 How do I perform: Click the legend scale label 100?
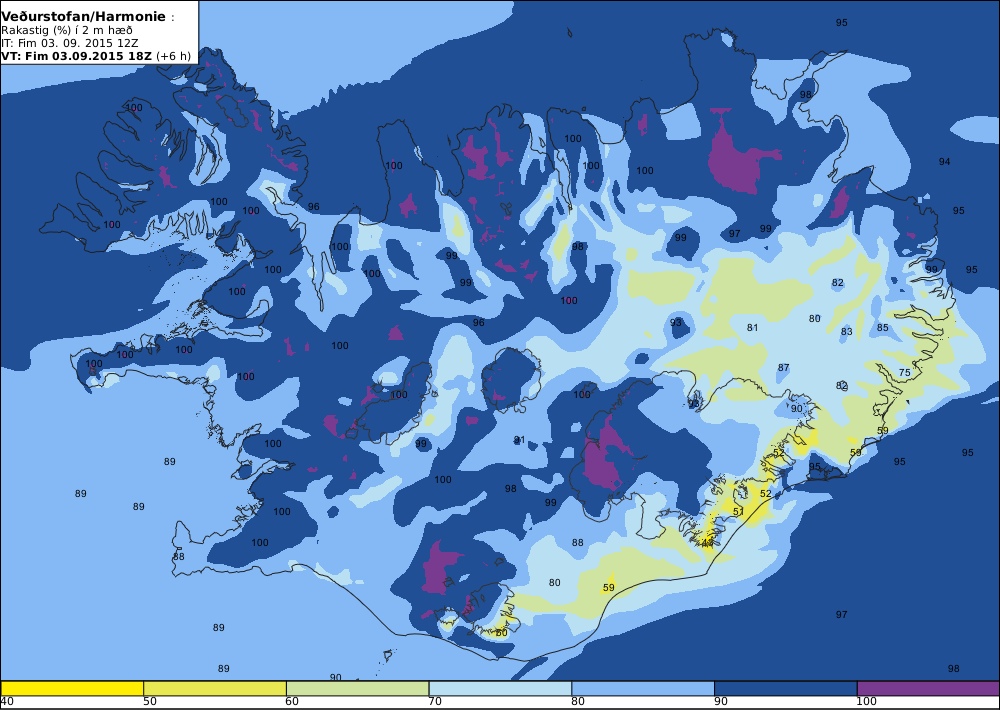pos(866,702)
